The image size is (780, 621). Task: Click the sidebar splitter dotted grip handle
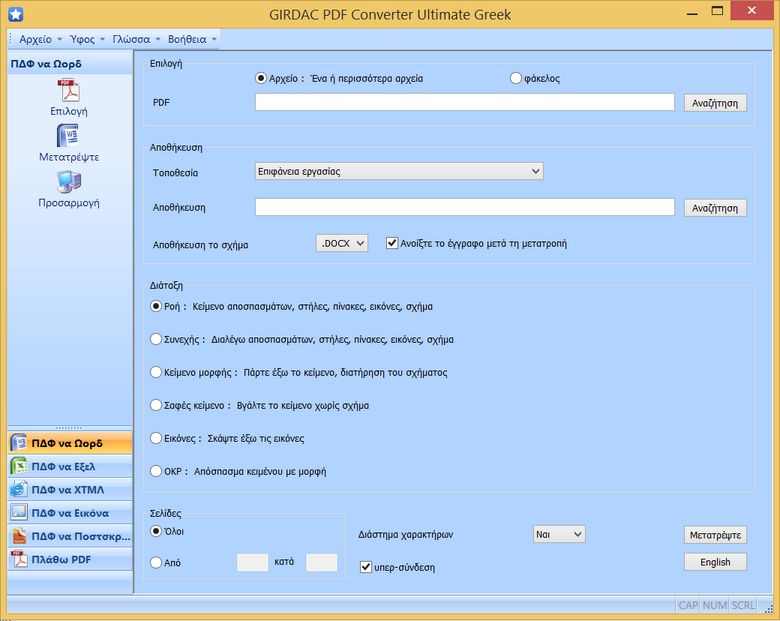tap(69, 427)
